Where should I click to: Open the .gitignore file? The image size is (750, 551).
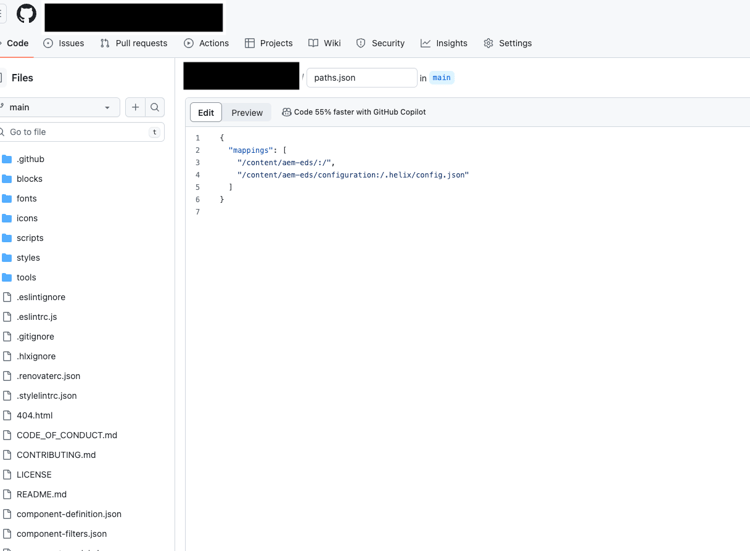point(35,336)
